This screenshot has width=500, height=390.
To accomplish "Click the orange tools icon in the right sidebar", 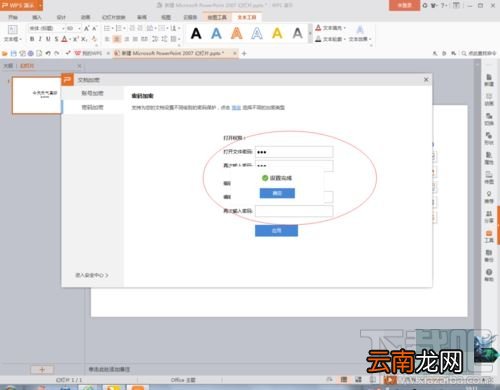I will coord(489,236).
